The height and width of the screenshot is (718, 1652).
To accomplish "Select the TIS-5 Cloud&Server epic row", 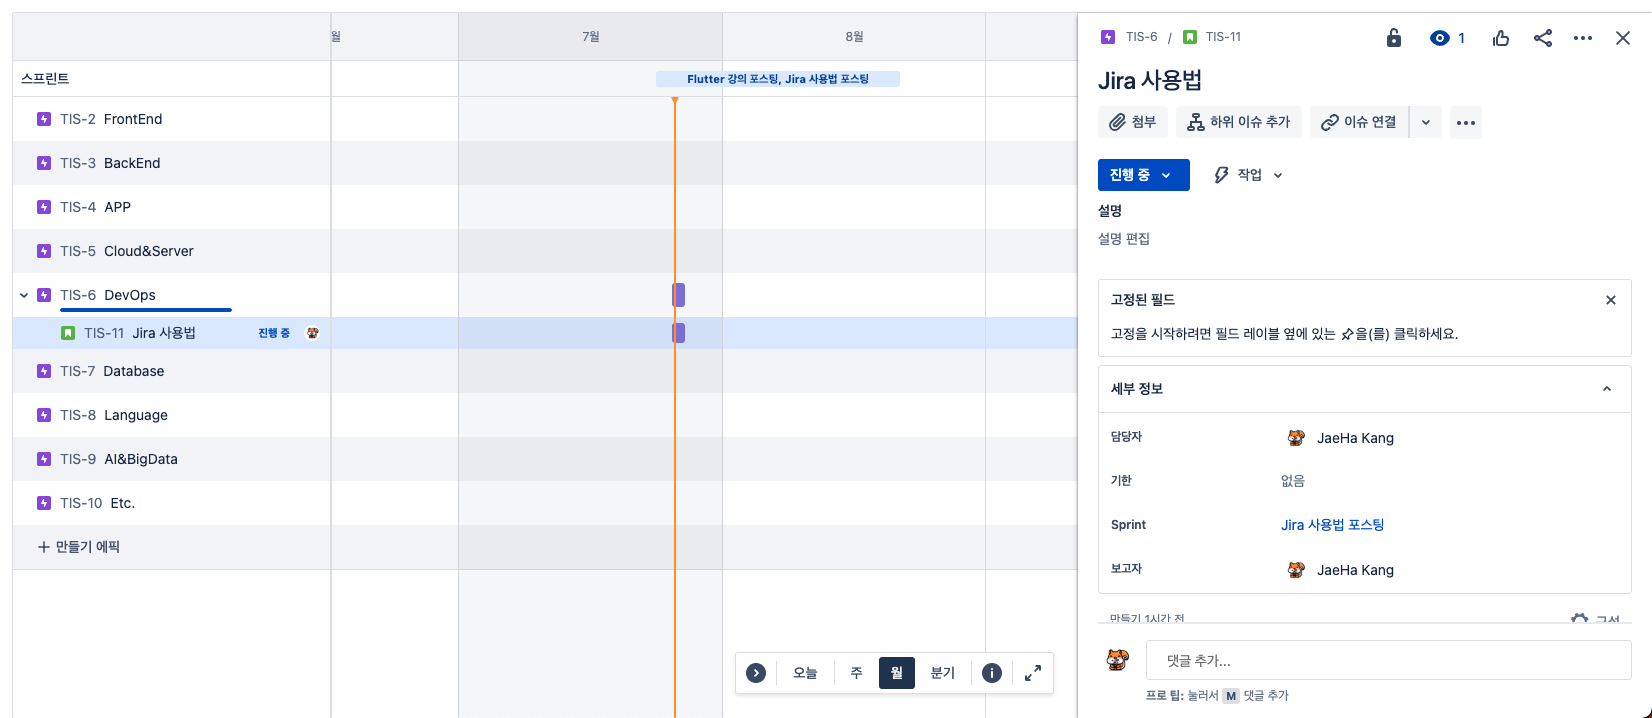I will point(172,251).
